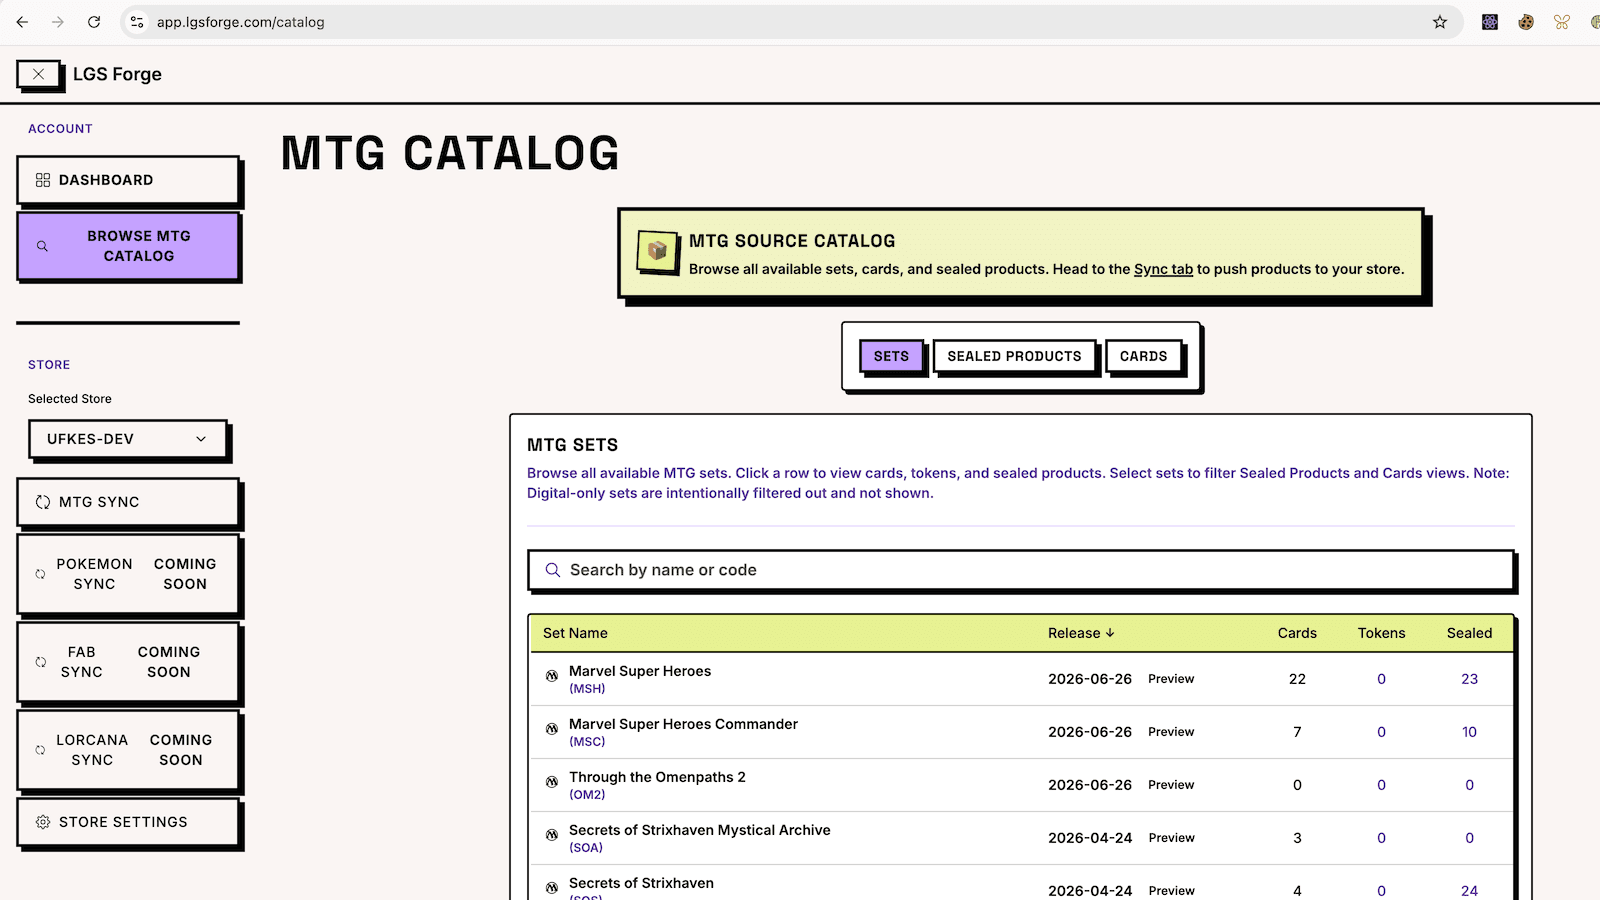
Task: Click the magnifier icon in the search field
Action: (552, 570)
